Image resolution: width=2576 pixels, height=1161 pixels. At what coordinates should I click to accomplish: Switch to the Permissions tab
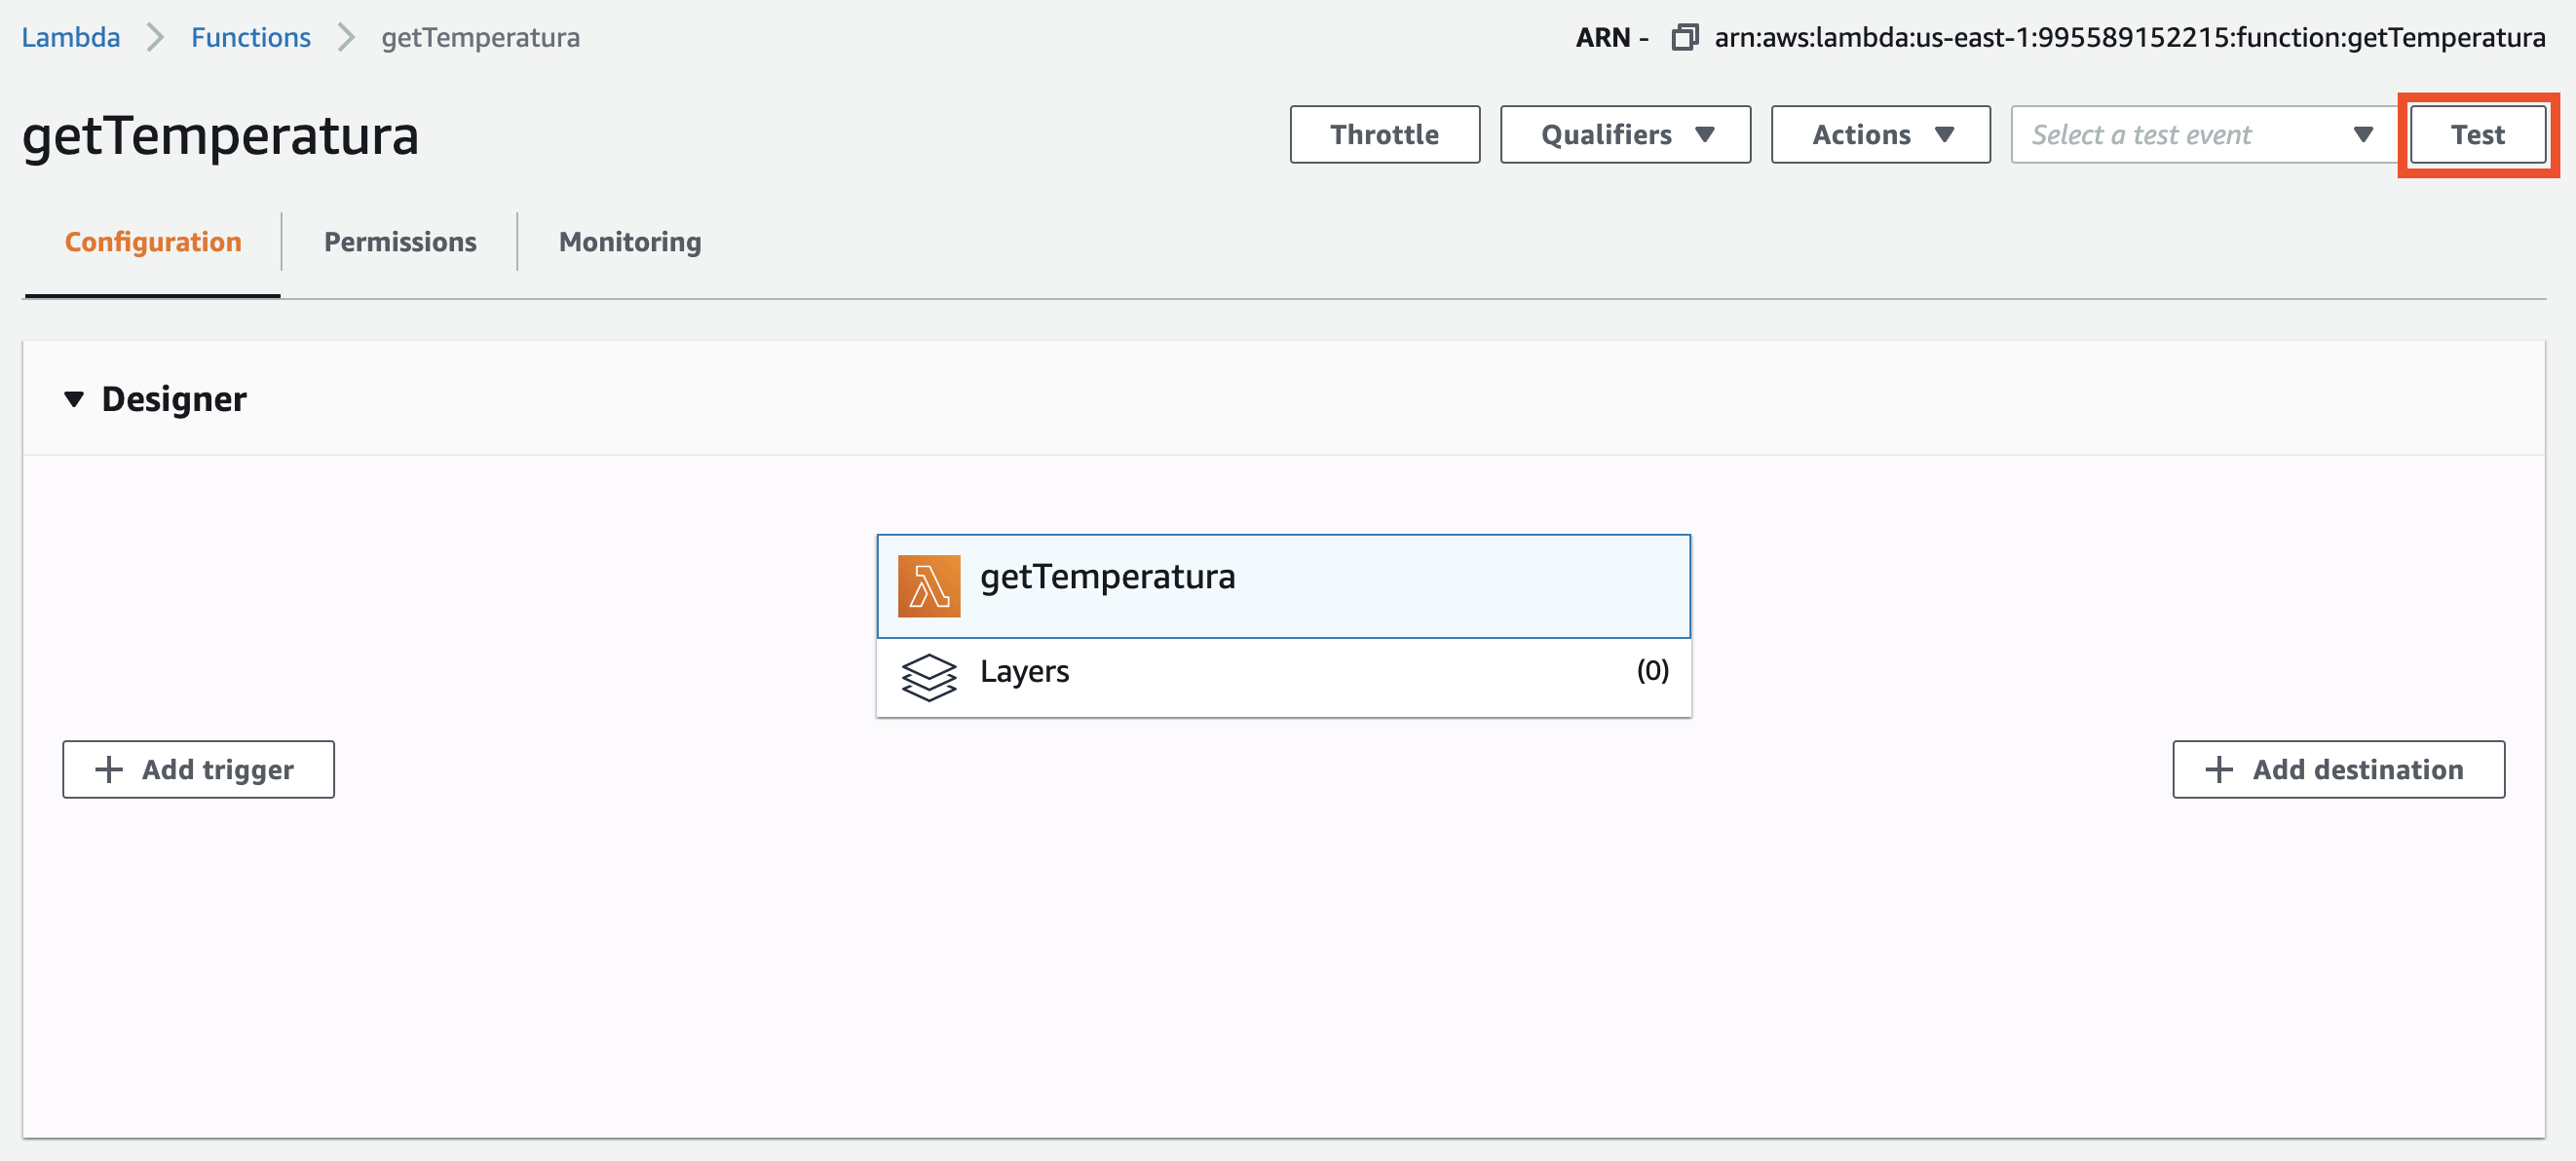pos(400,242)
